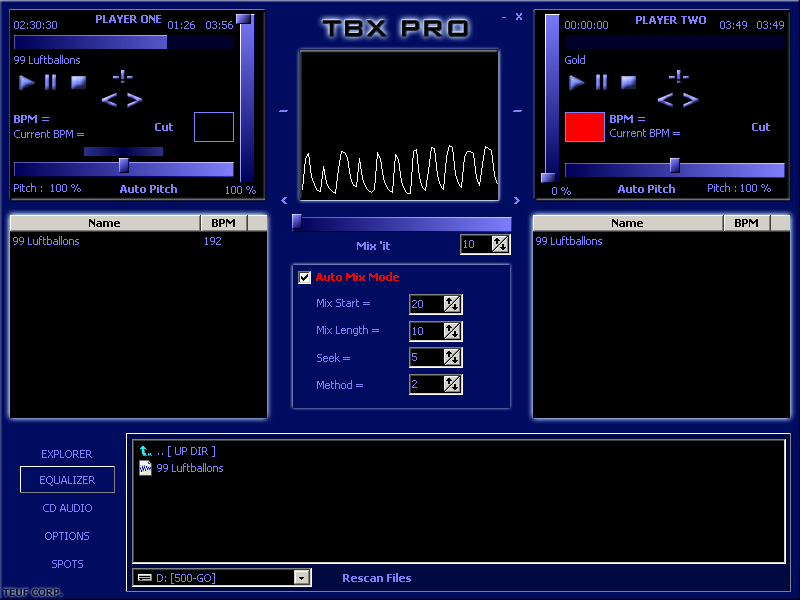
Task: Toggle the Auto Mix Mode checkbox
Action: click(305, 277)
